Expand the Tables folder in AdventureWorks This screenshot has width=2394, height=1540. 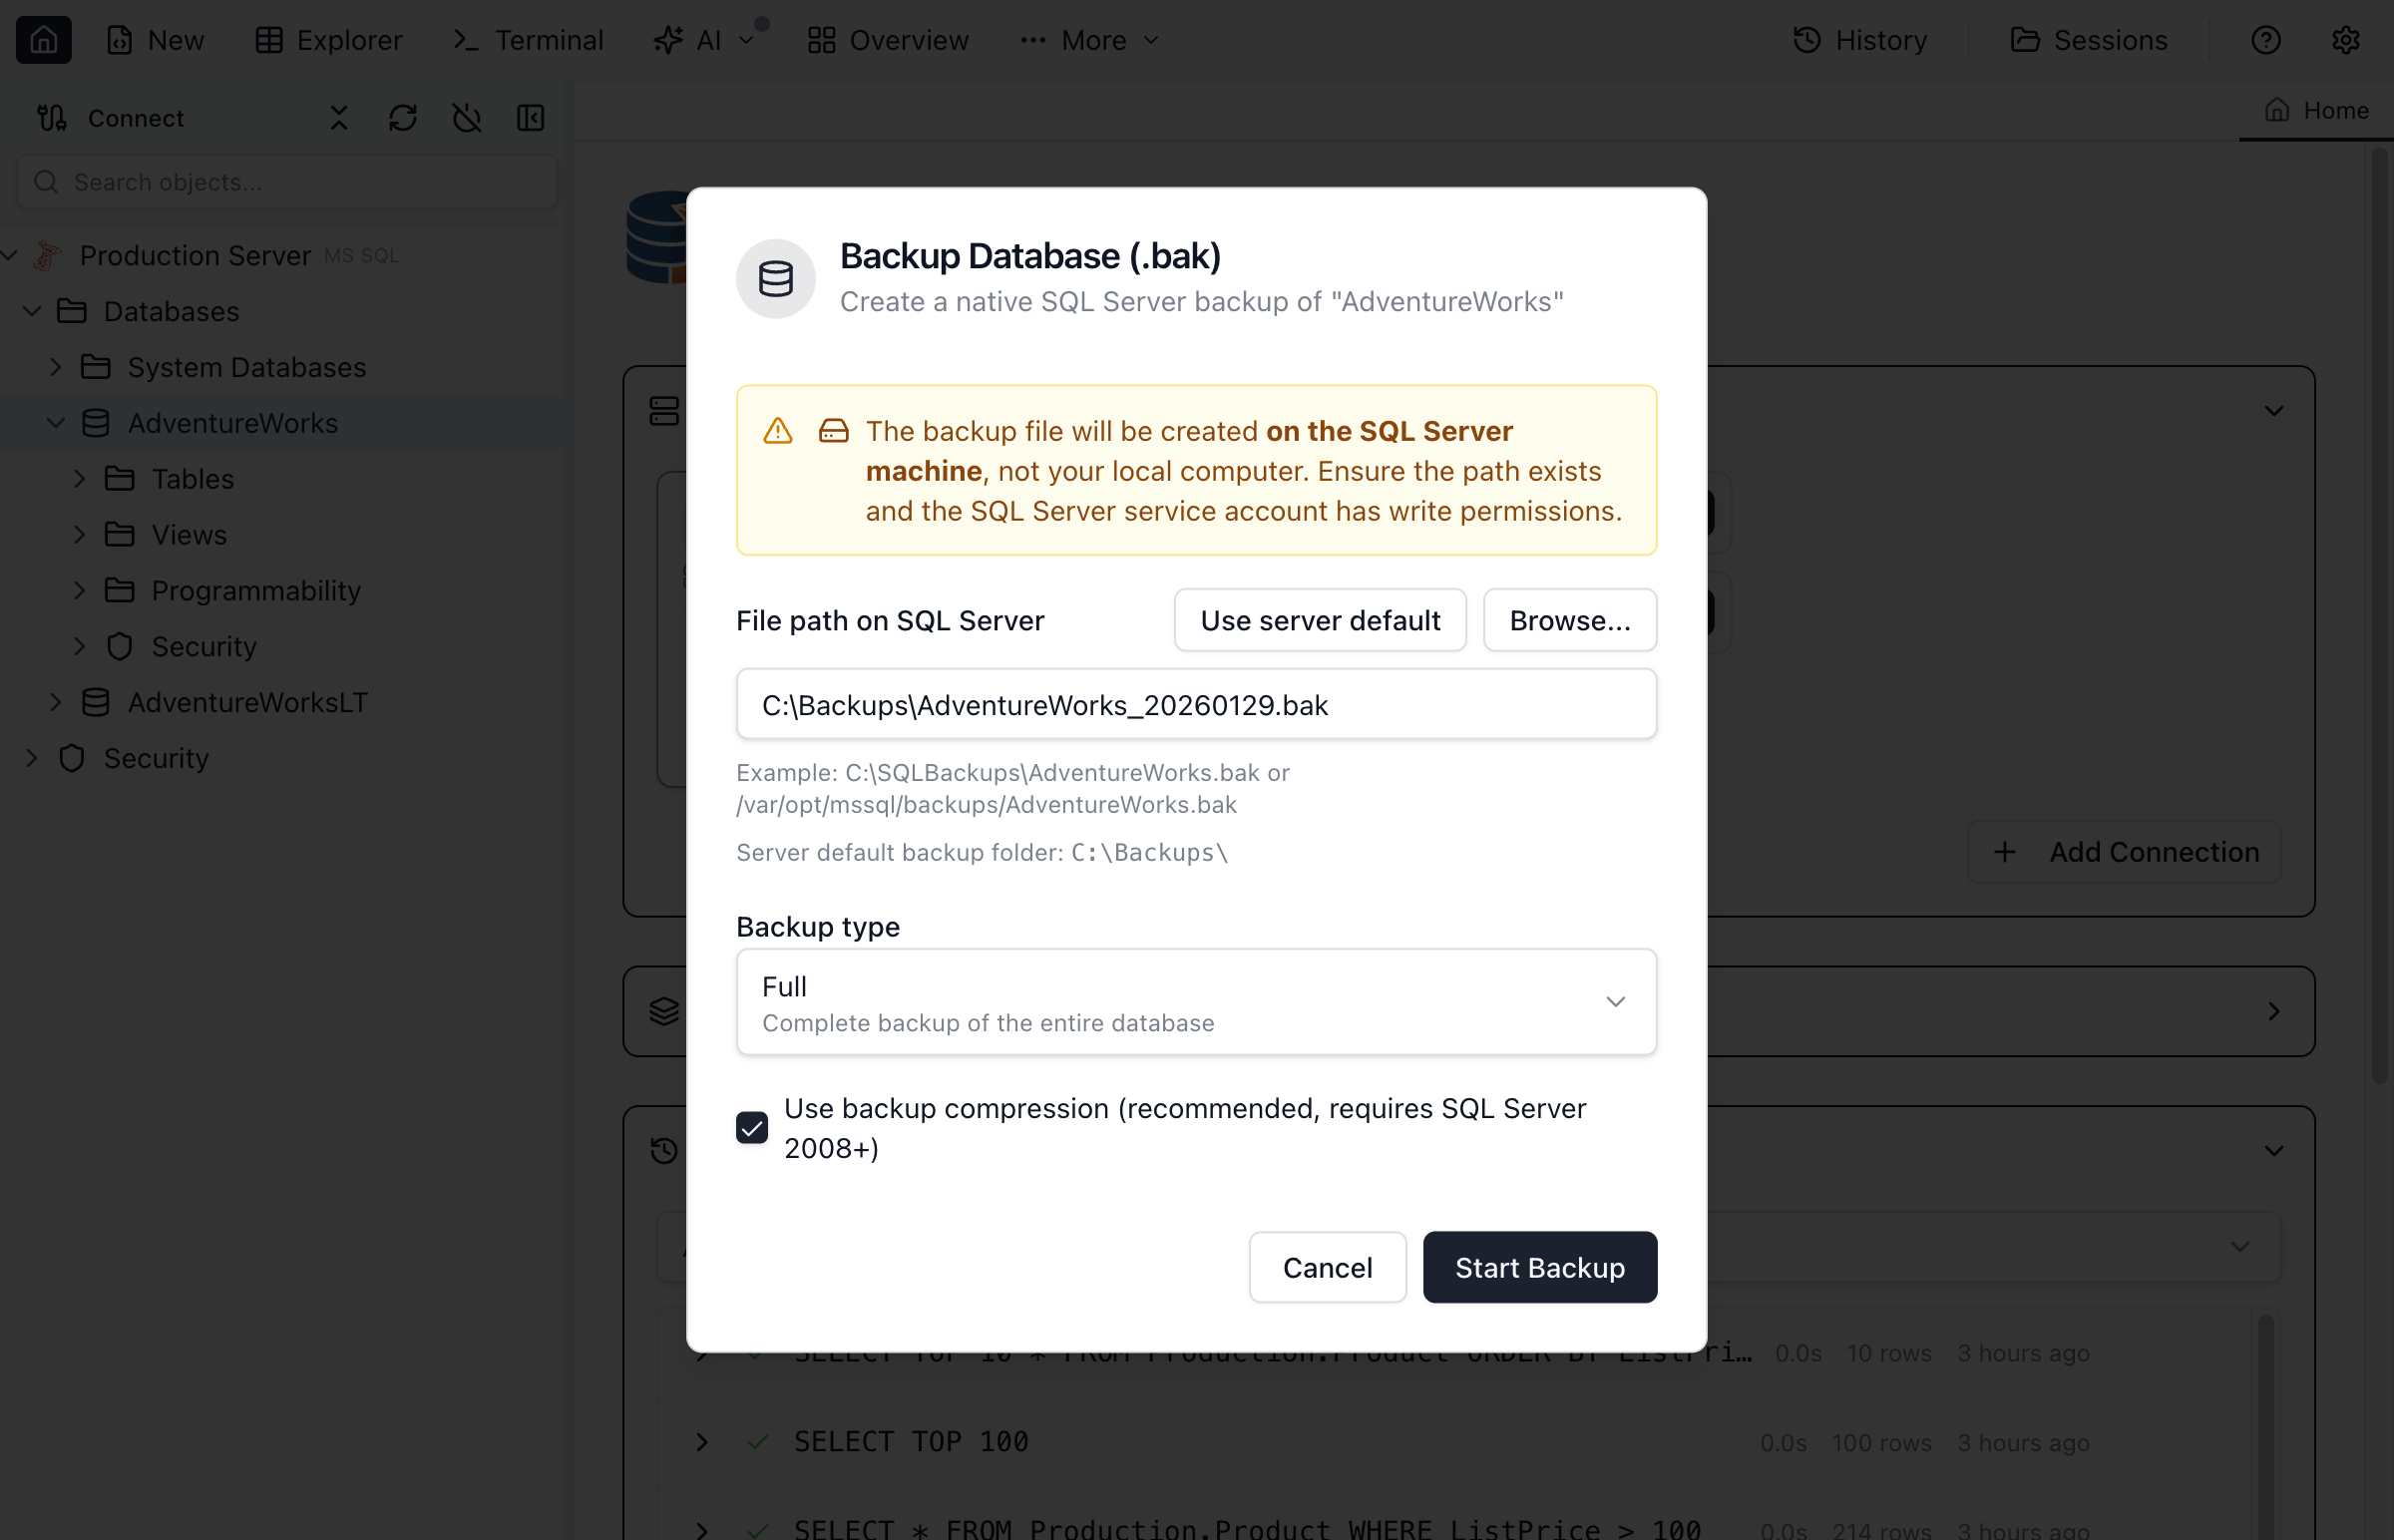click(x=80, y=479)
